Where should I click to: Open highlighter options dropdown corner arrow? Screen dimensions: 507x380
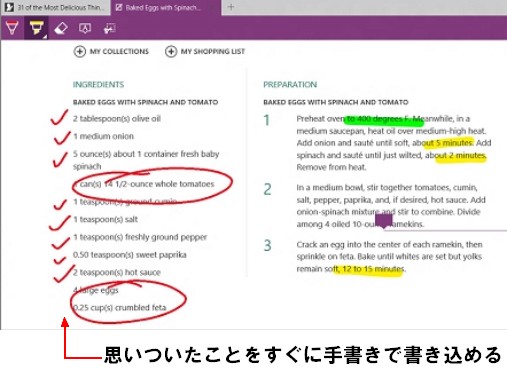click(45, 36)
